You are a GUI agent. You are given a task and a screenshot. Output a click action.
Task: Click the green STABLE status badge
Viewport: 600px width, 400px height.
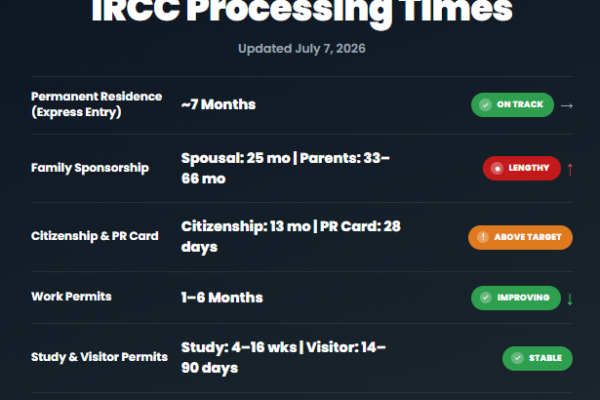537,358
